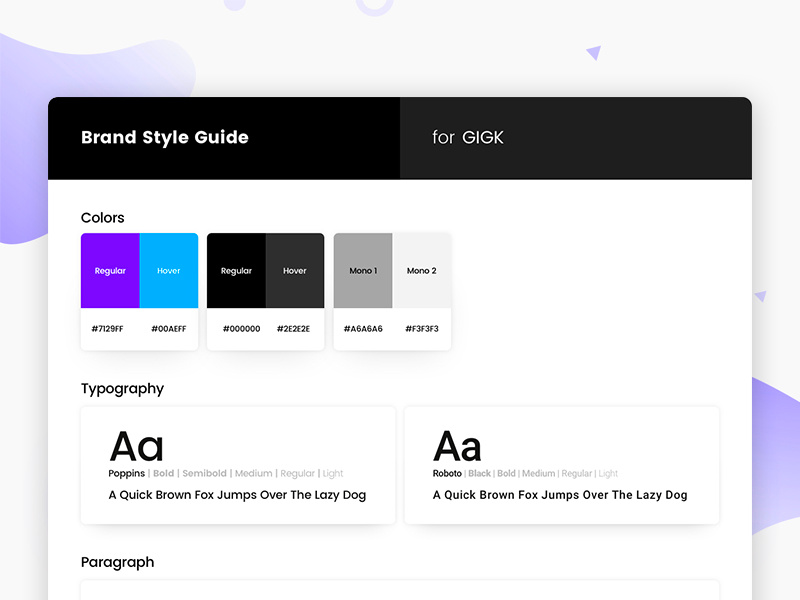Select the purple Regular color swatch
The height and width of the screenshot is (600, 800).
tap(110, 270)
